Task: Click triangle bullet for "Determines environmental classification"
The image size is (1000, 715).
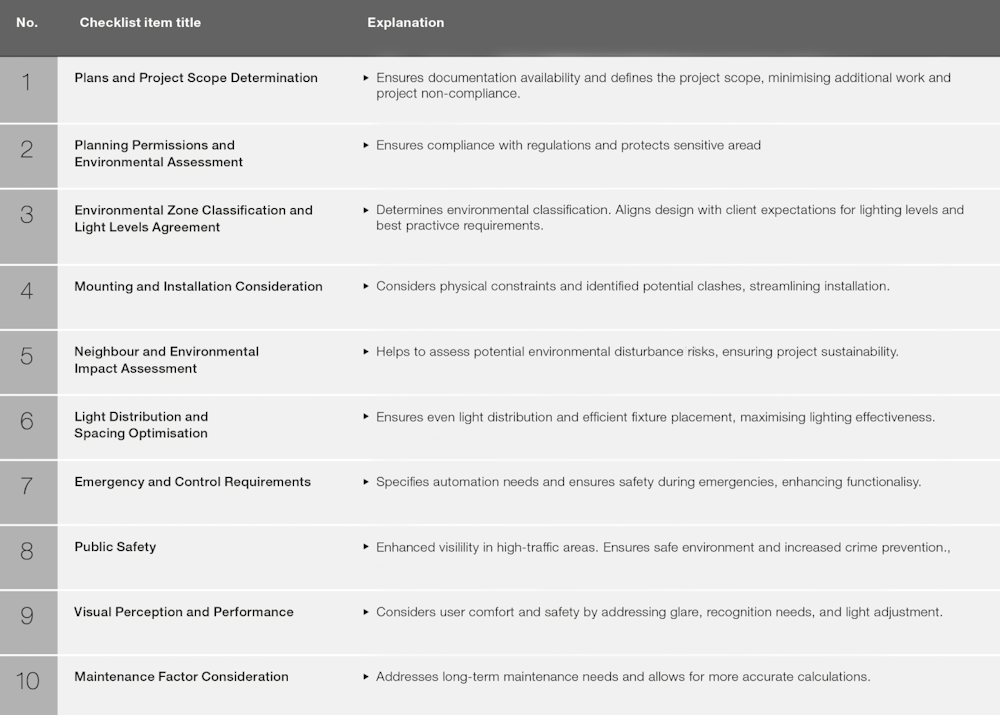Action: (366, 210)
